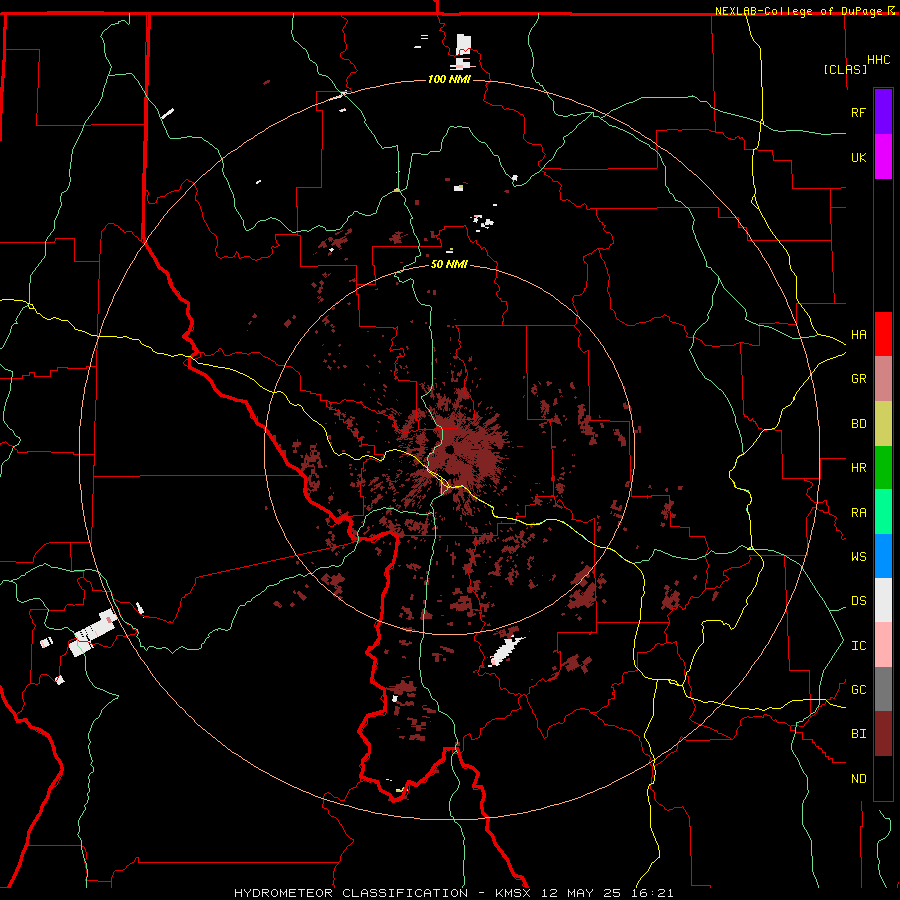Viewport: 900px width, 900px height.
Task: Click the 'ND' legend label
Action: point(858,779)
